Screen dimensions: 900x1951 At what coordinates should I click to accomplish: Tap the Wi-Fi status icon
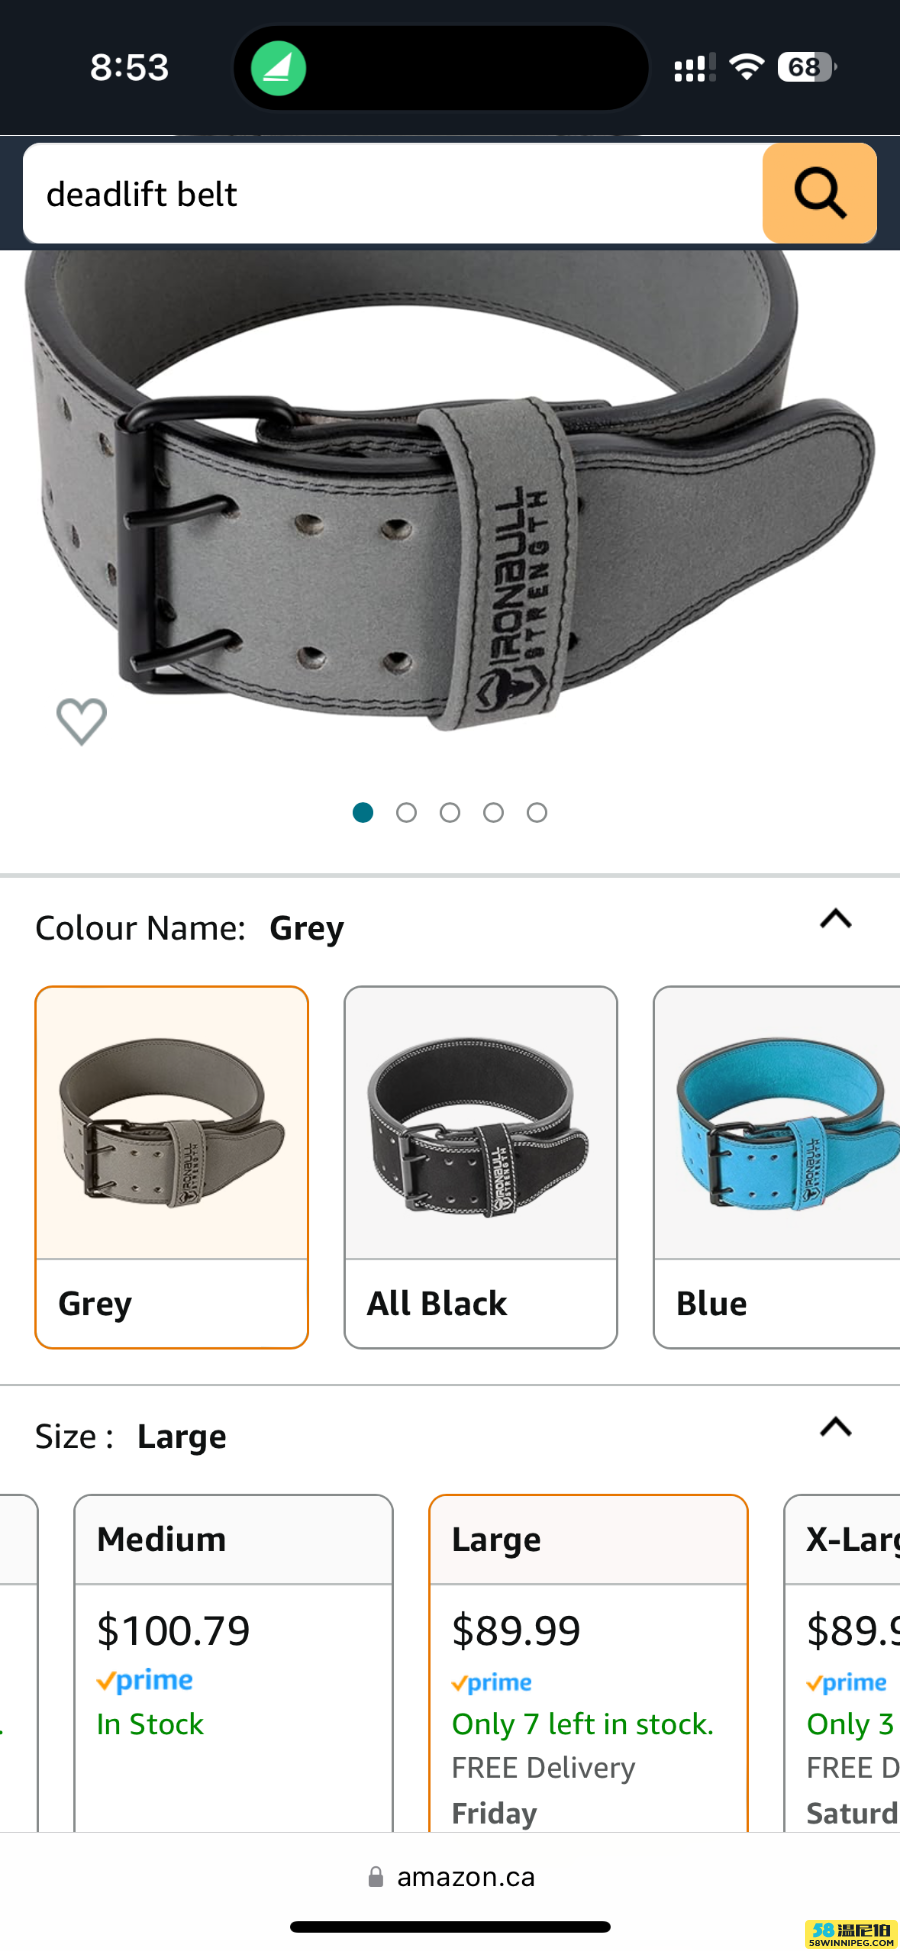746,67
